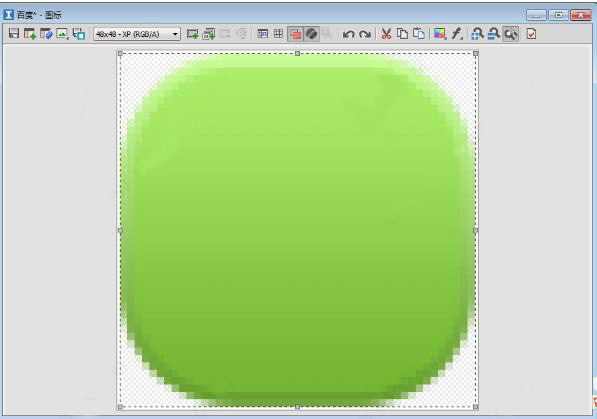The height and width of the screenshot is (419, 597).
Task: Click the picture import icon
Action: point(62,34)
